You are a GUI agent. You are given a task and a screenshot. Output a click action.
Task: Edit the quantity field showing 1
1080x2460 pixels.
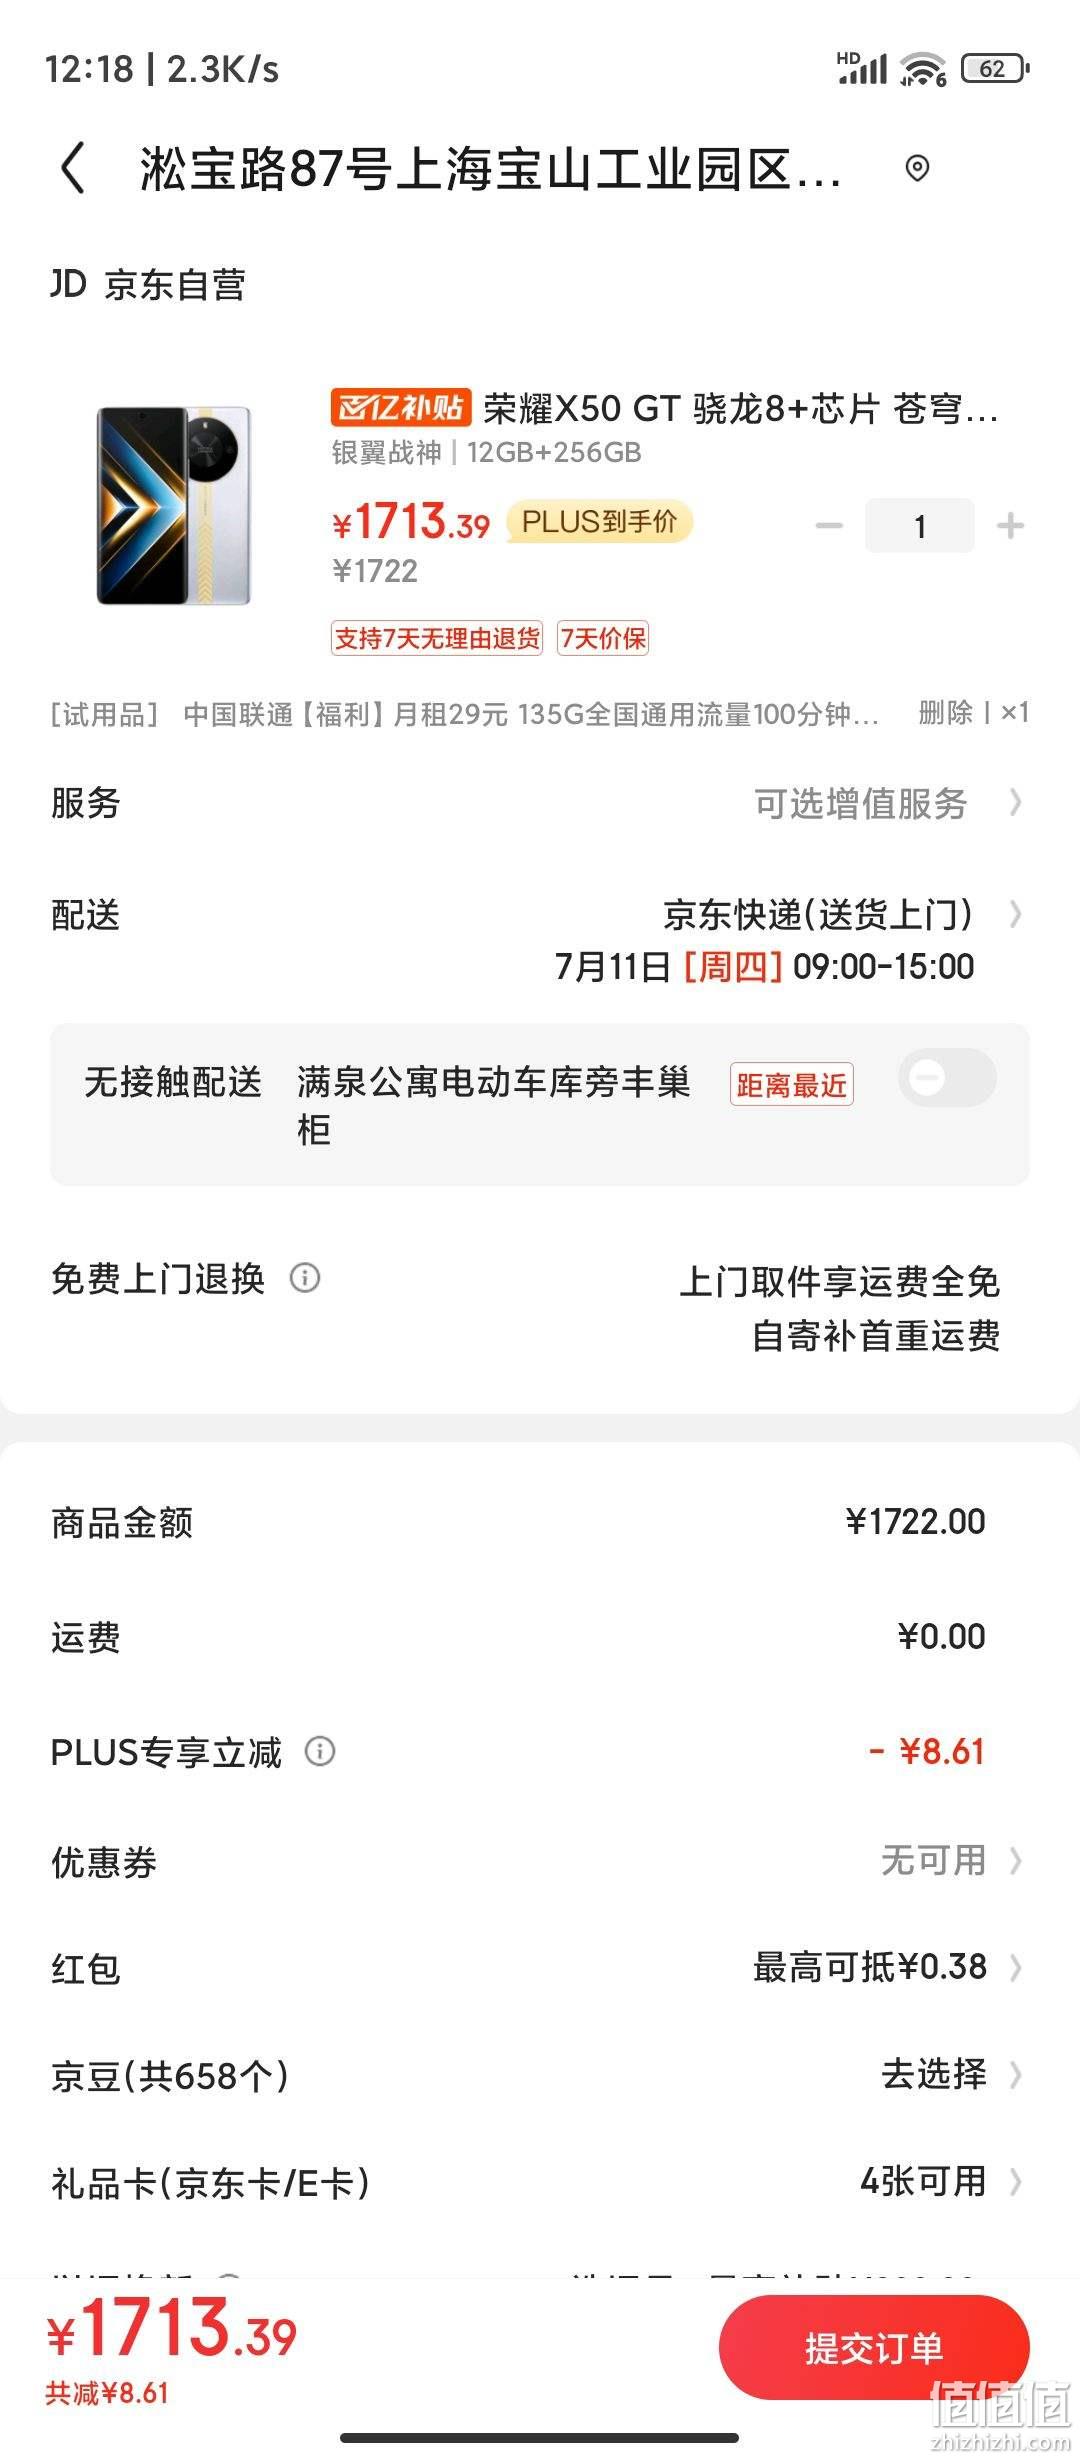[920, 526]
